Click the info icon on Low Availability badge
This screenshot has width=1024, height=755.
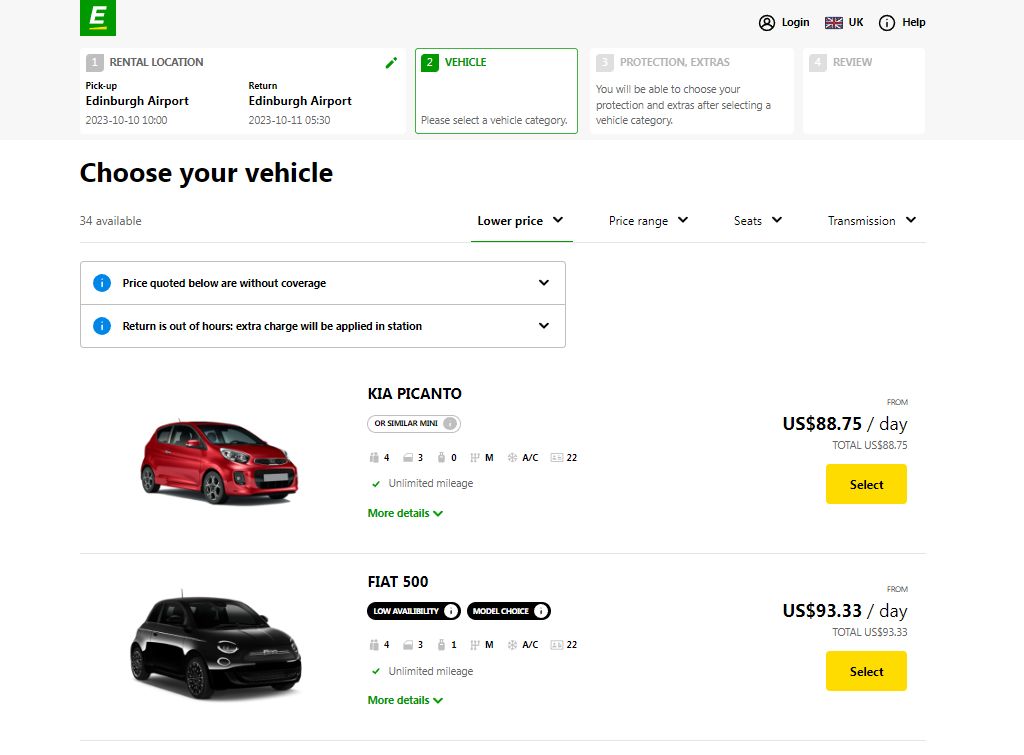click(451, 611)
